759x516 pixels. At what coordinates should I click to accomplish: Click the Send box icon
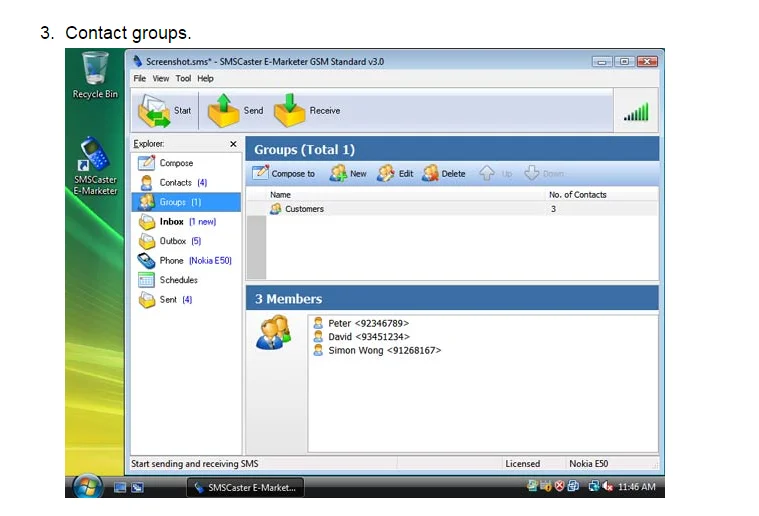point(223,110)
